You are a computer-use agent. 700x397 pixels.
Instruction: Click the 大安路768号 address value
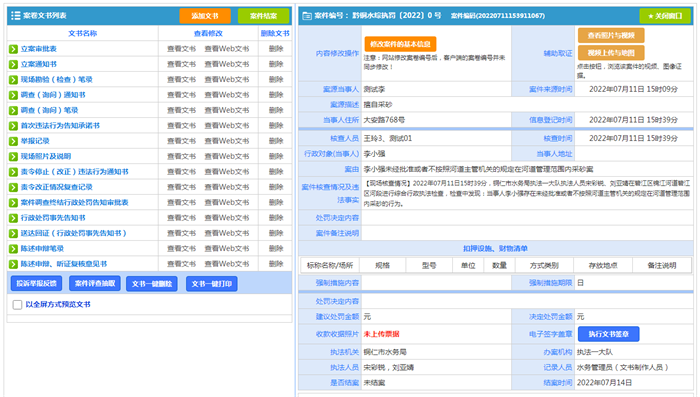[384, 120]
